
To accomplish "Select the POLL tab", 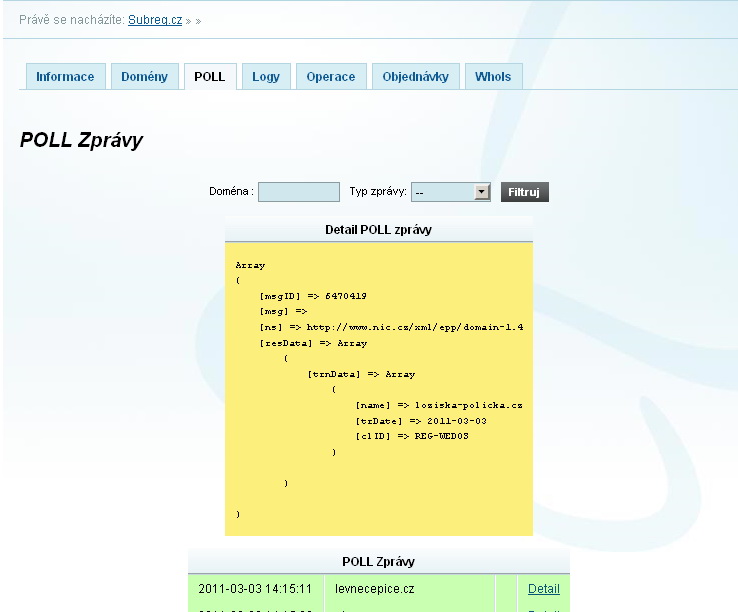I will [x=210, y=77].
